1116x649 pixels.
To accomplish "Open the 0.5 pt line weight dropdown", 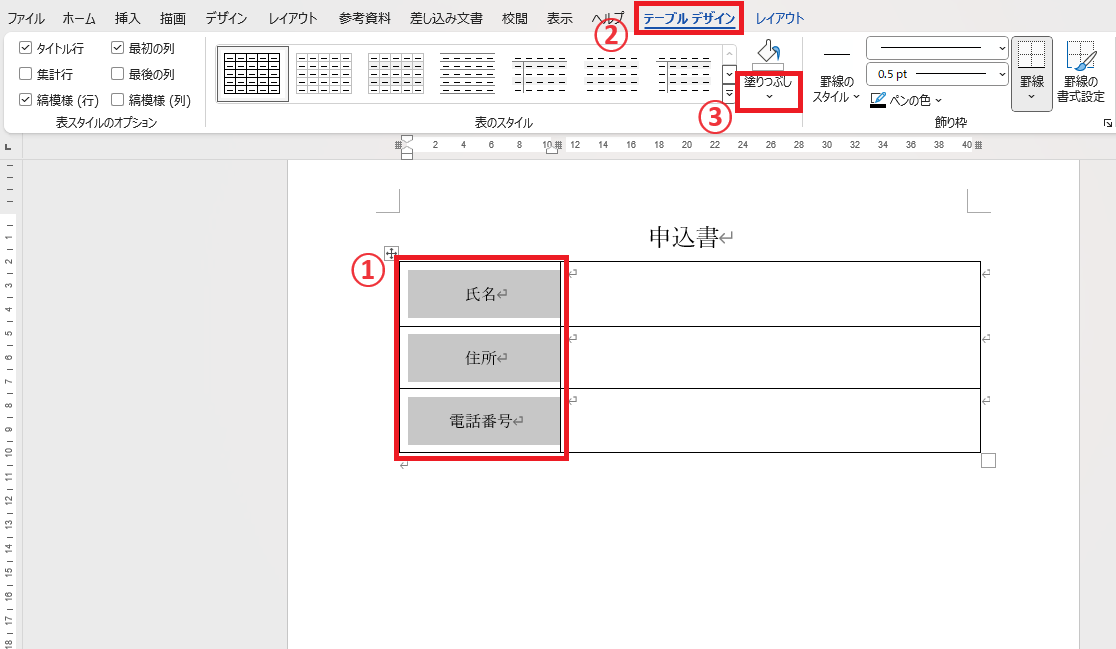I will coord(1002,74).
